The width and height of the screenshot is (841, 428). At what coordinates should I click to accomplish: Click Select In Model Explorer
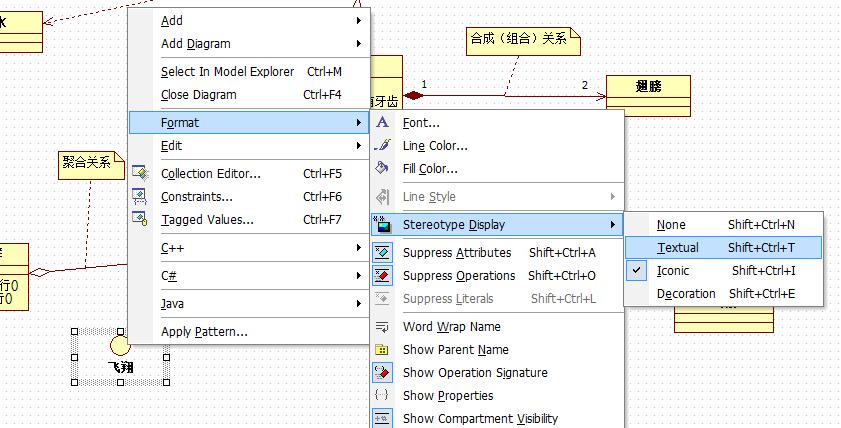(249, 71)
